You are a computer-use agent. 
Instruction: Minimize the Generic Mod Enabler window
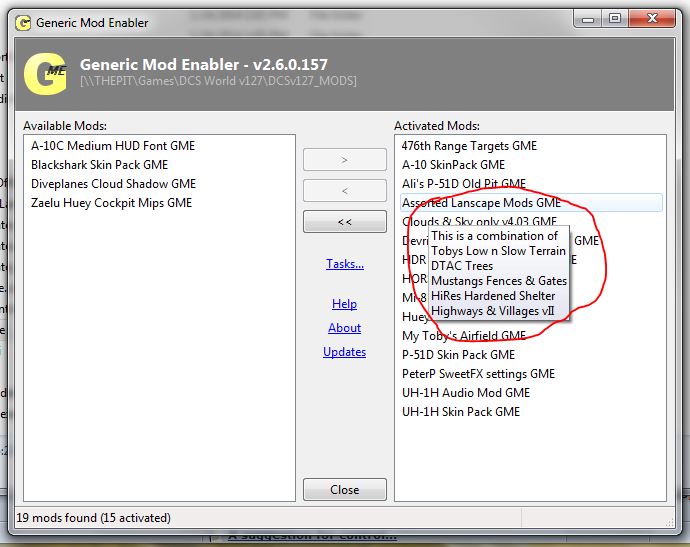588,19
